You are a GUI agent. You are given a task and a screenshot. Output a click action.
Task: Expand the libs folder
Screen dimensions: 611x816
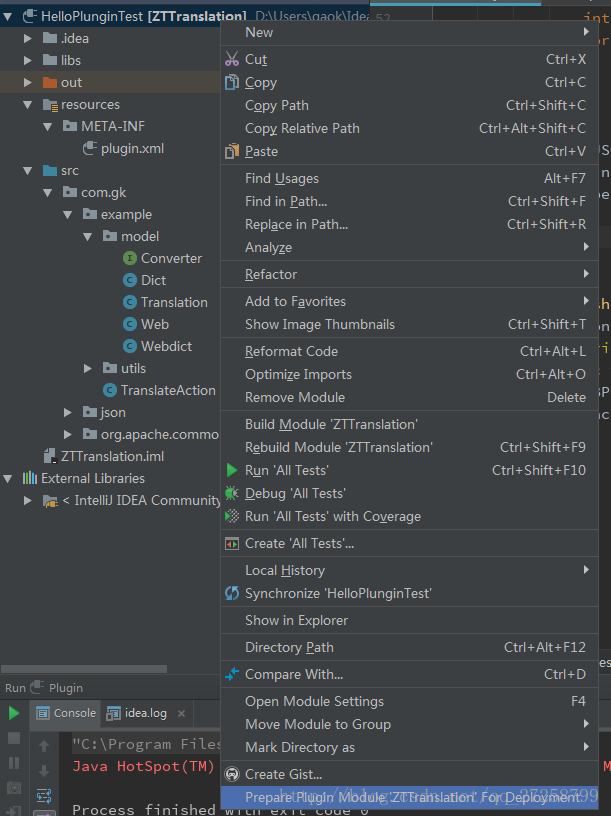click(x=28, y=60)
